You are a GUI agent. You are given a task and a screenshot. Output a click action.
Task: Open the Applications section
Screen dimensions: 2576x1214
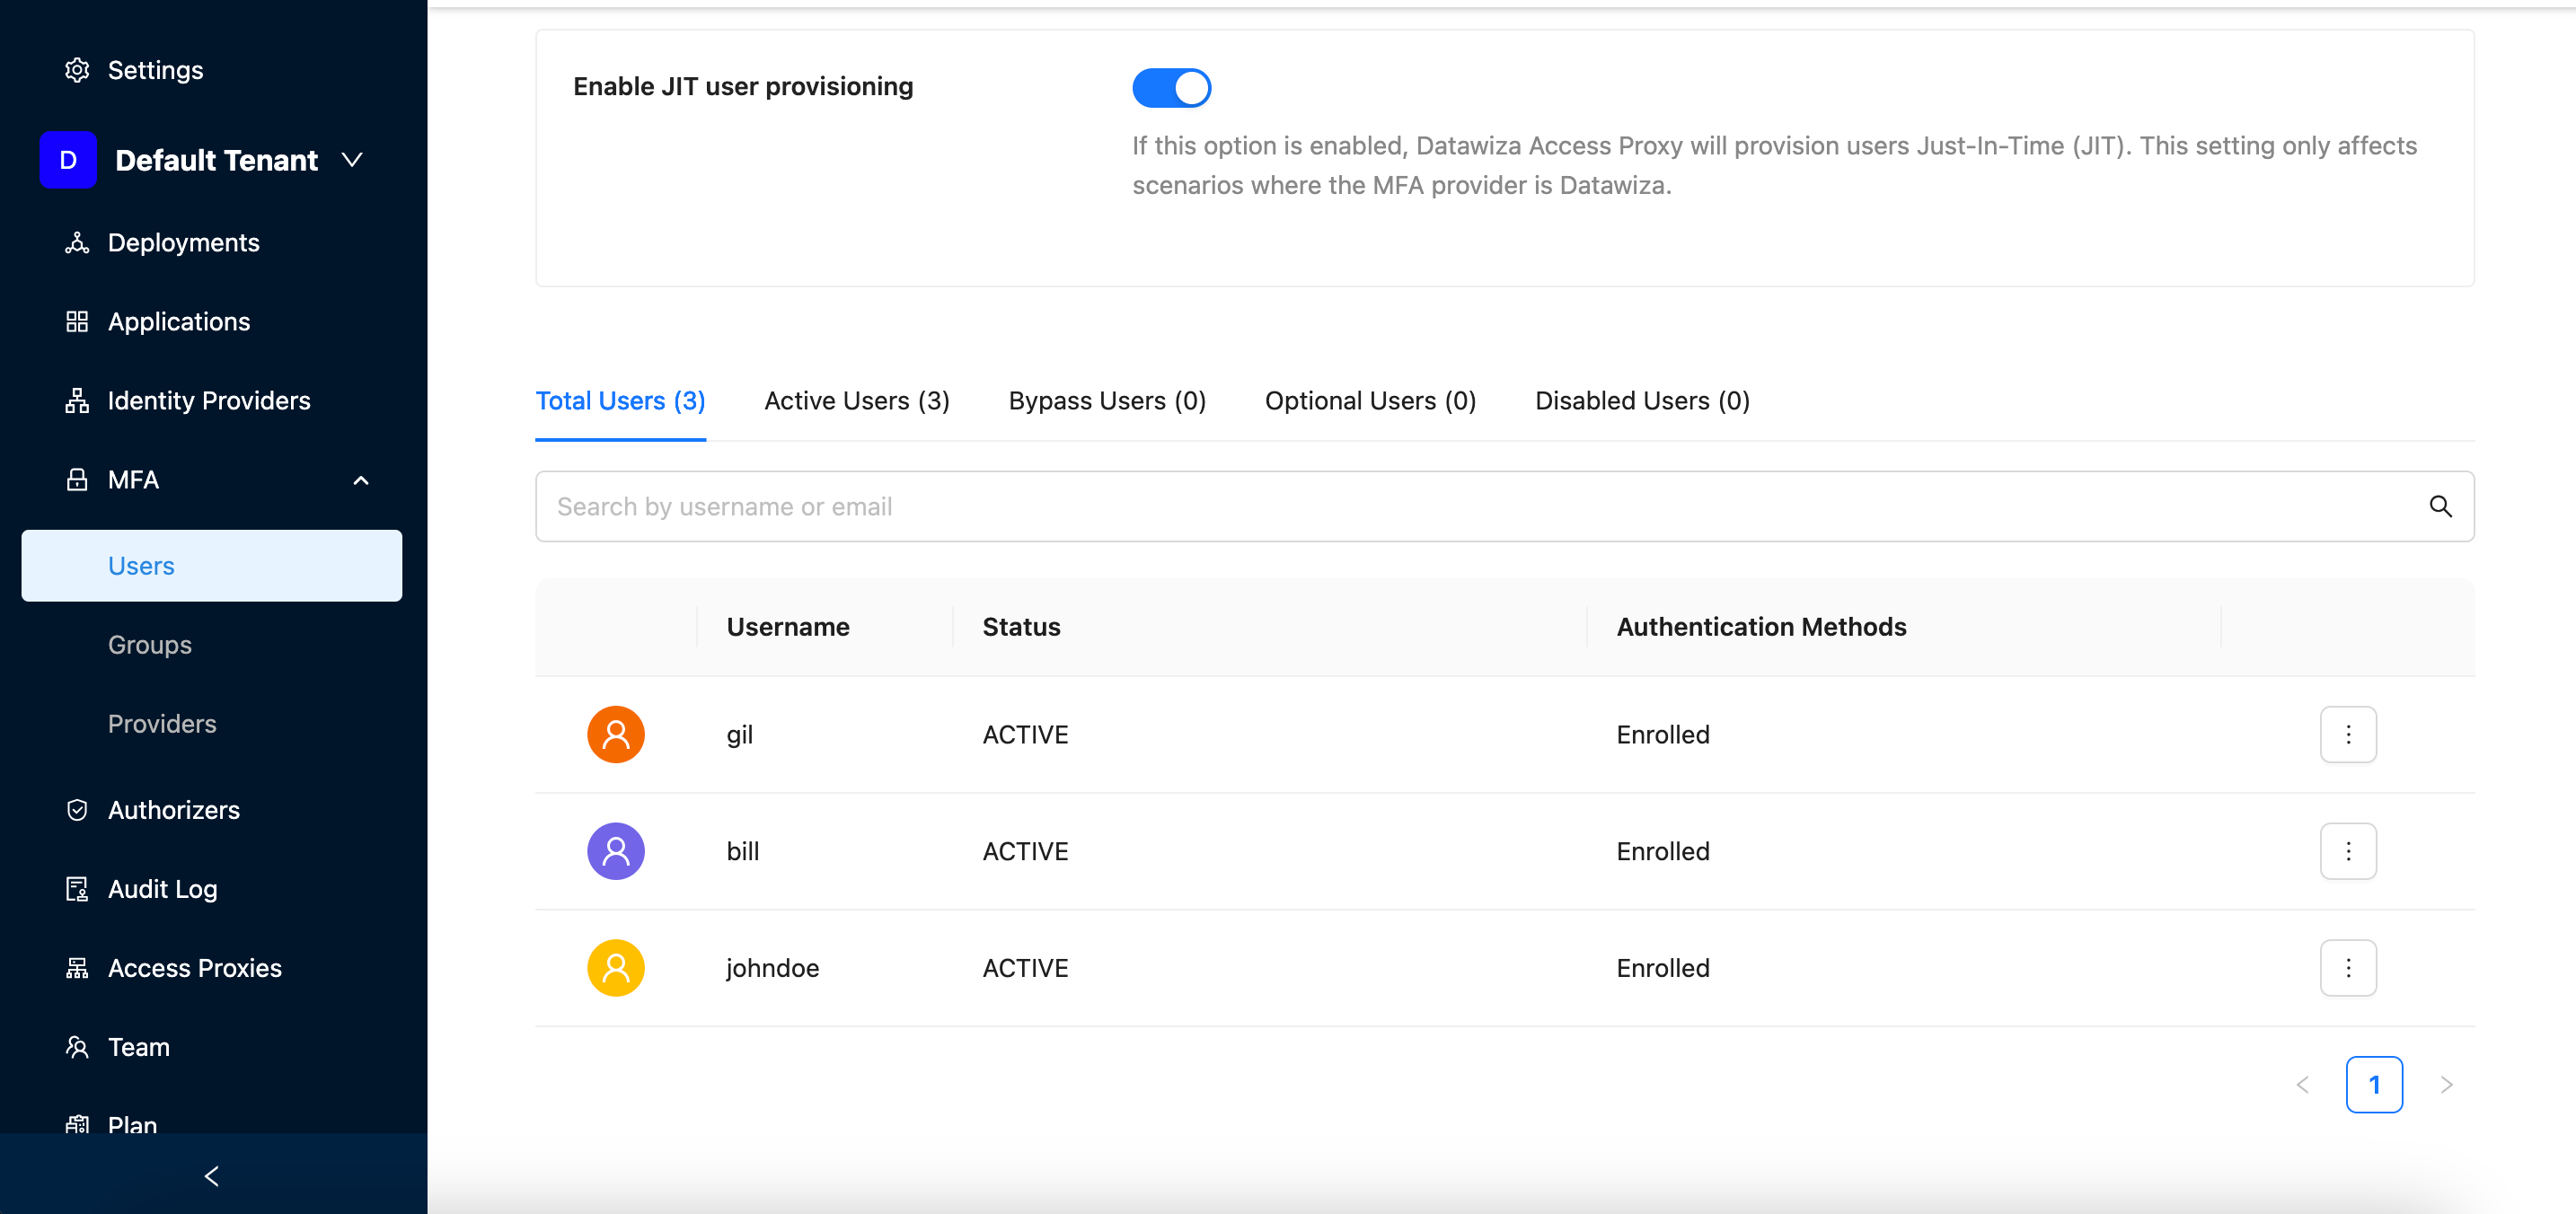click(179, 321)
